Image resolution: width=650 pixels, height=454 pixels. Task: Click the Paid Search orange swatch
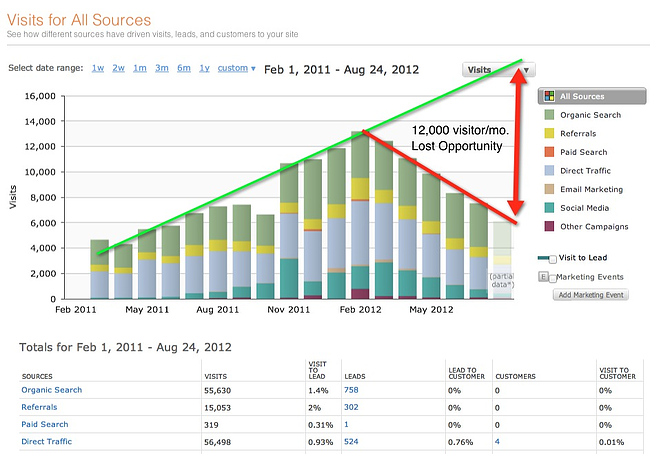[549, 152]
